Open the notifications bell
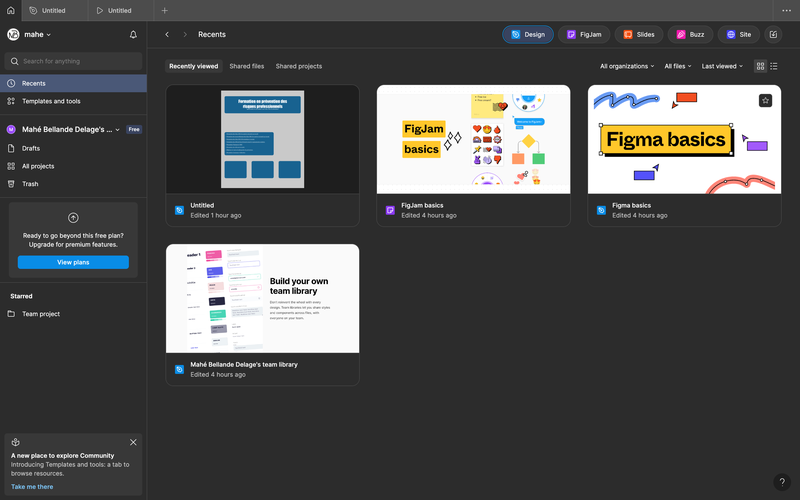This screenshot has width=800, height=500. 133,35
